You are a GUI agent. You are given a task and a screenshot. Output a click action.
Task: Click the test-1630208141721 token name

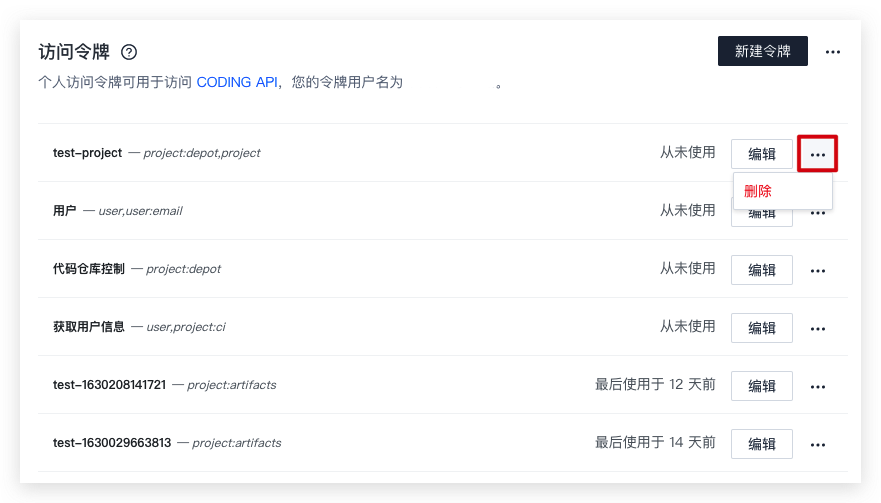(110, 384)
